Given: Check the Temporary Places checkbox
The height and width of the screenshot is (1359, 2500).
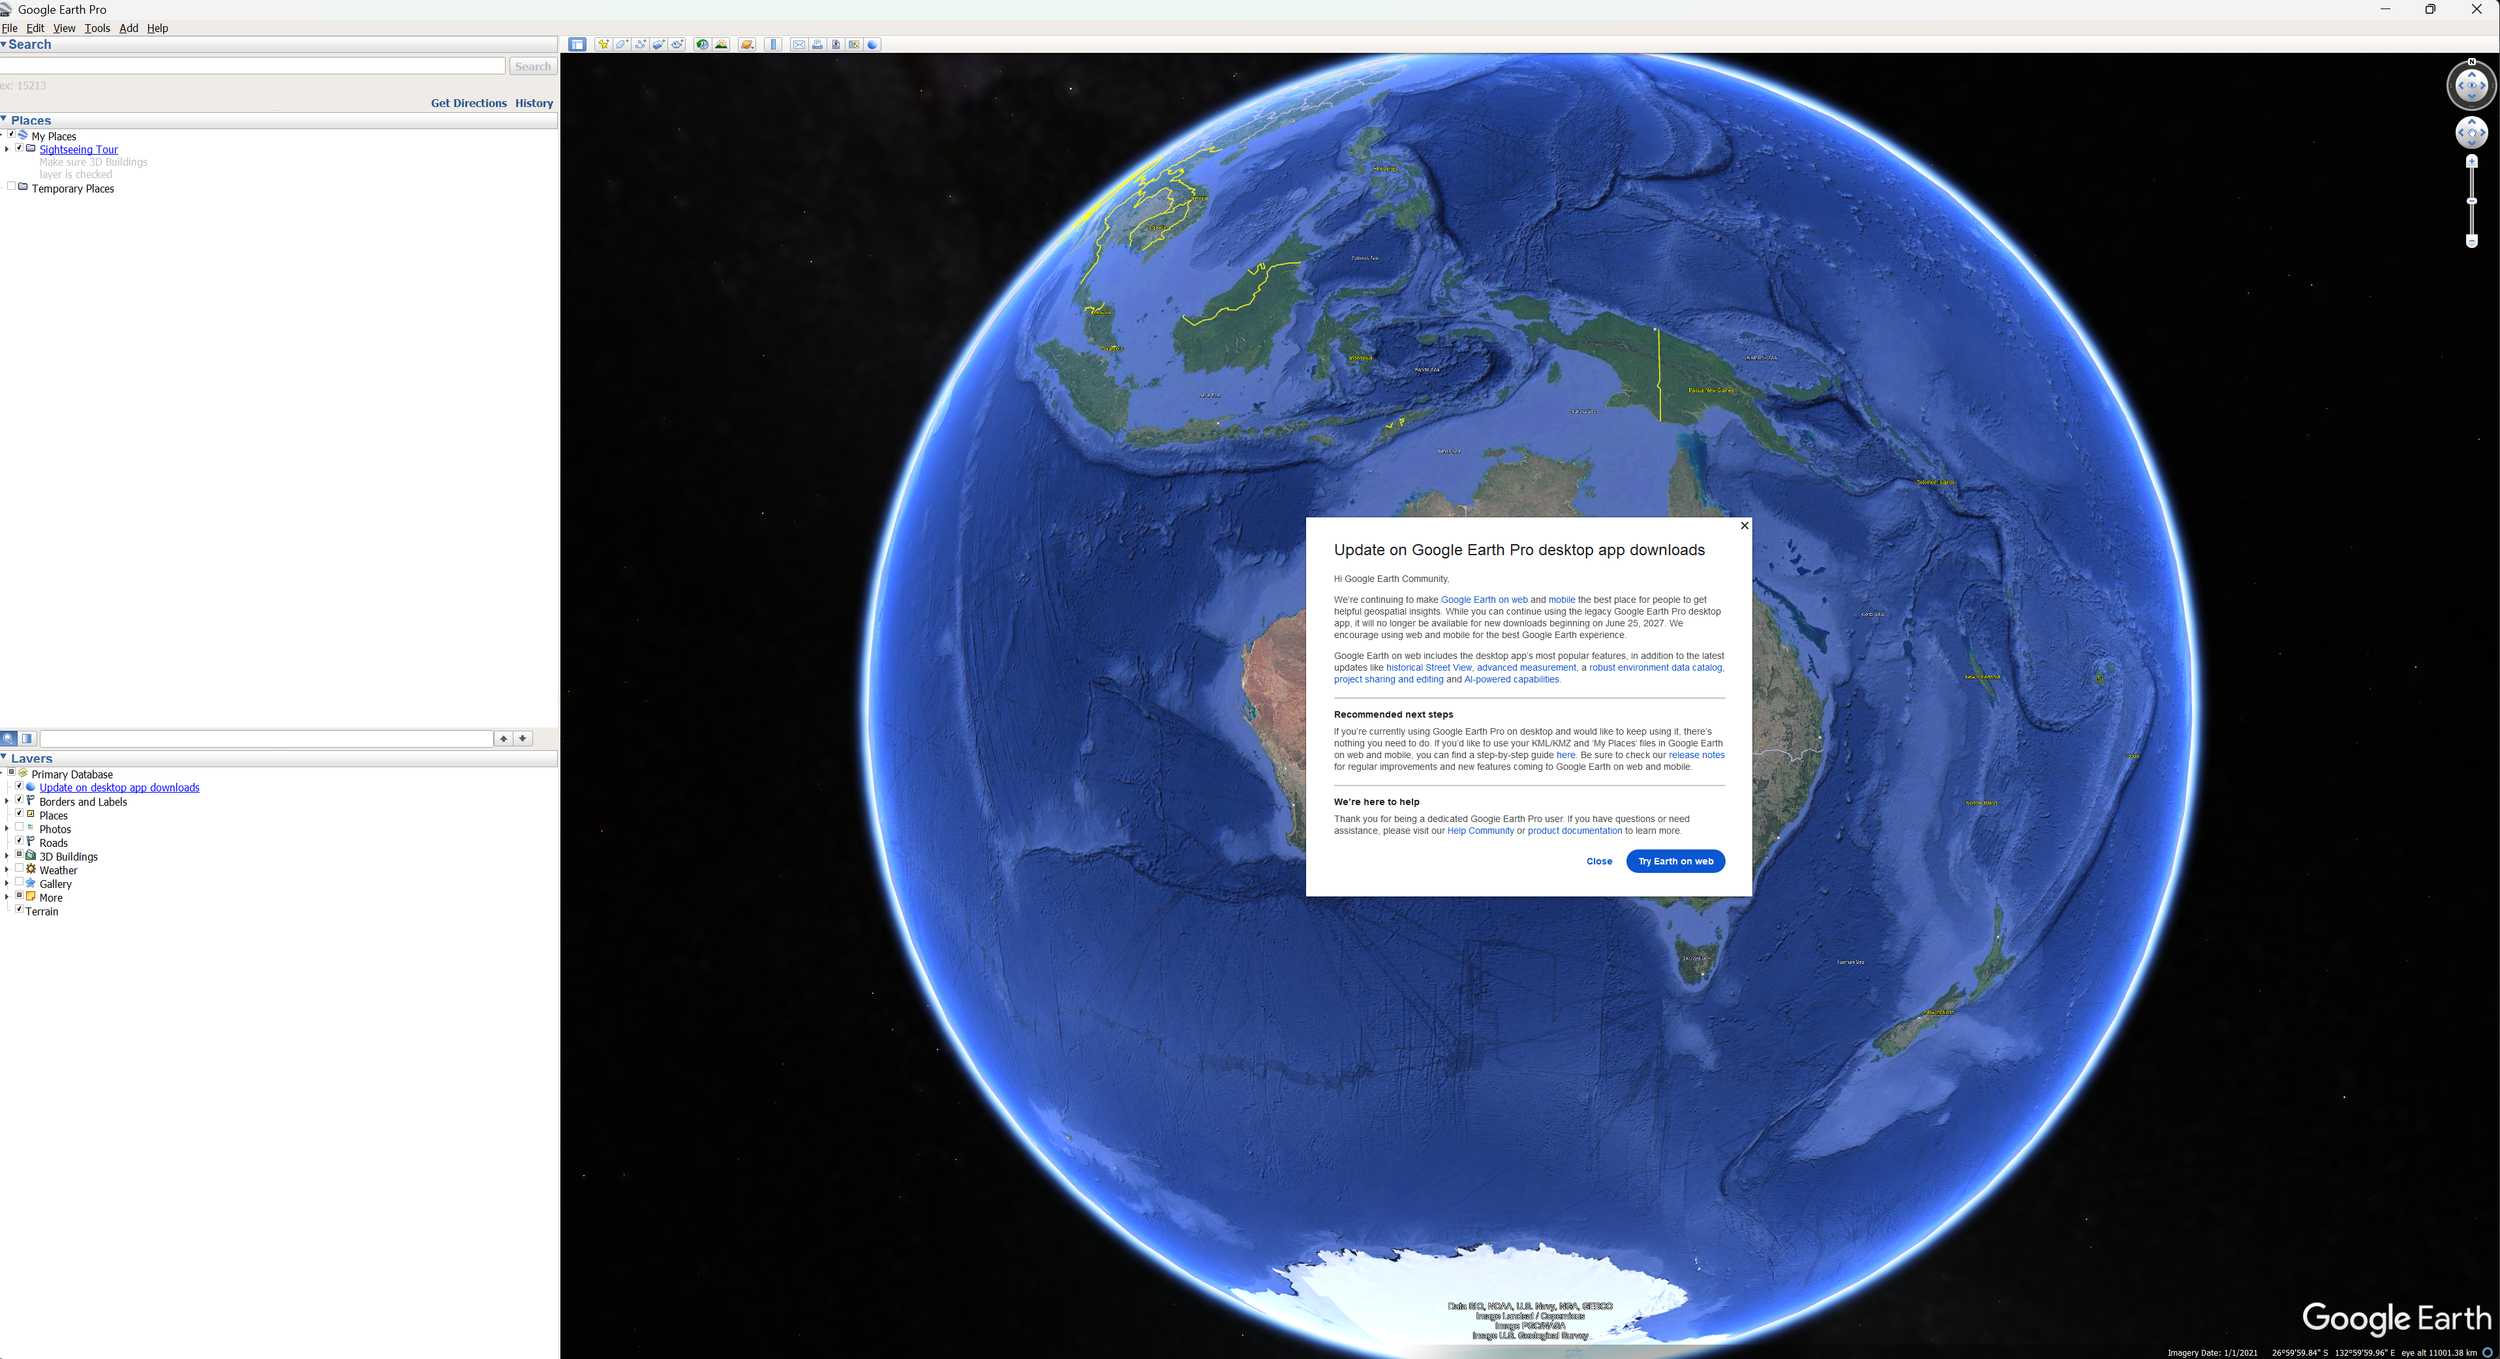Looking at the screenshot, I should [x=11, y=187].
